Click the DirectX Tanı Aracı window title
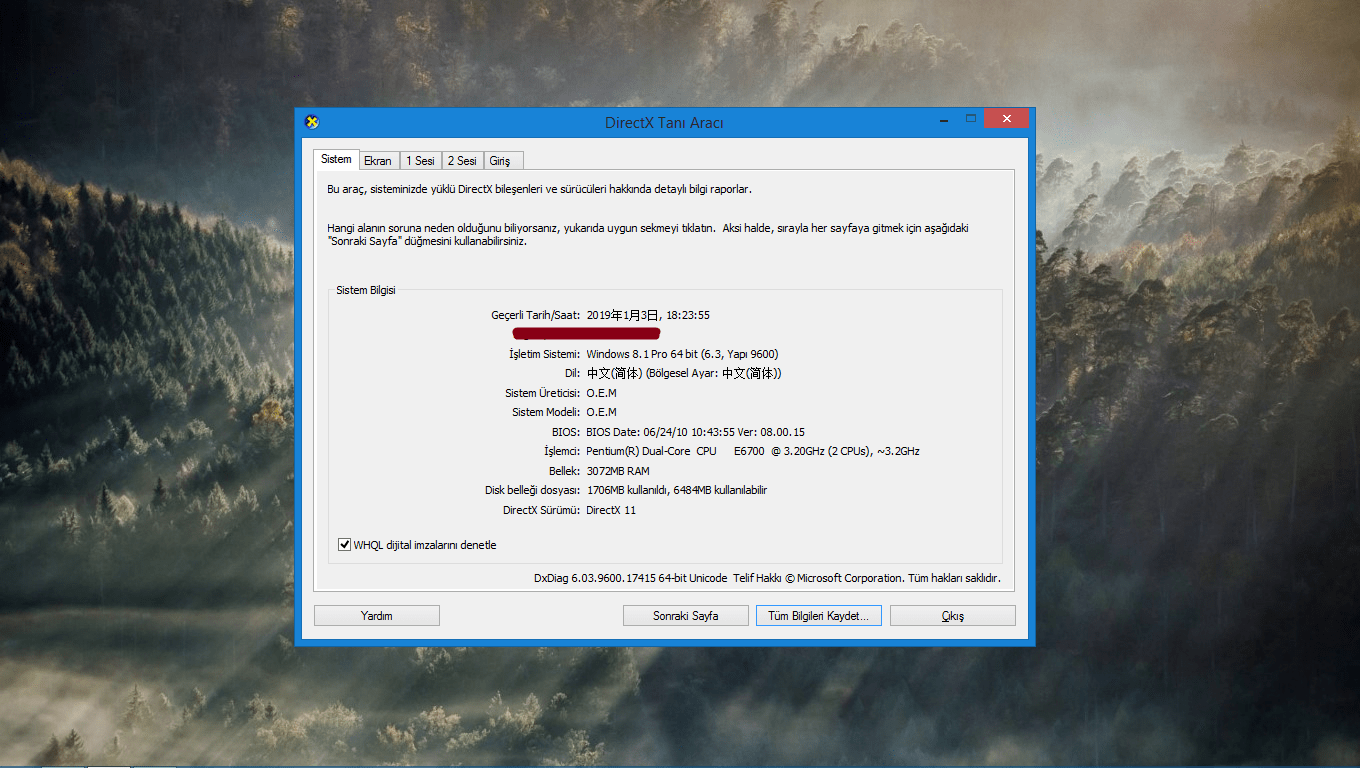Image resolution: width=1360 pixels, height=768 pixels. pos(664,122)
